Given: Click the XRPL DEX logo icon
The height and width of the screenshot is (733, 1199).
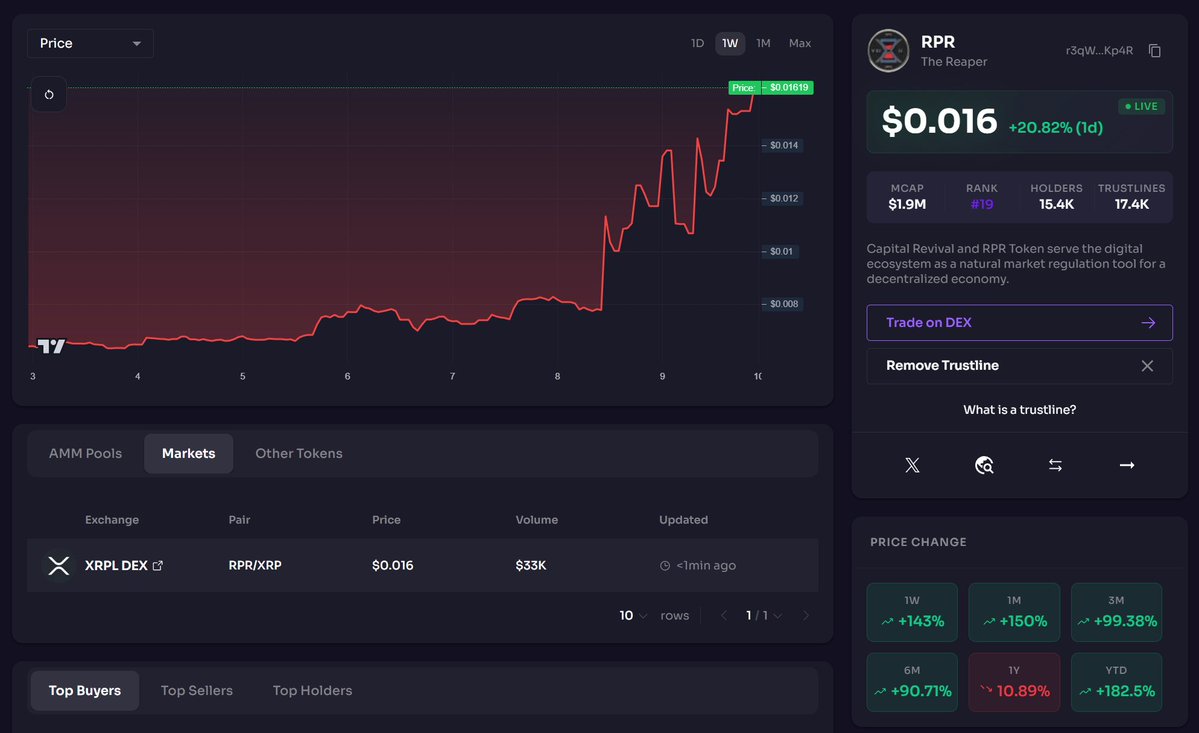Looking at the screenshot, I should pos(59,566).
